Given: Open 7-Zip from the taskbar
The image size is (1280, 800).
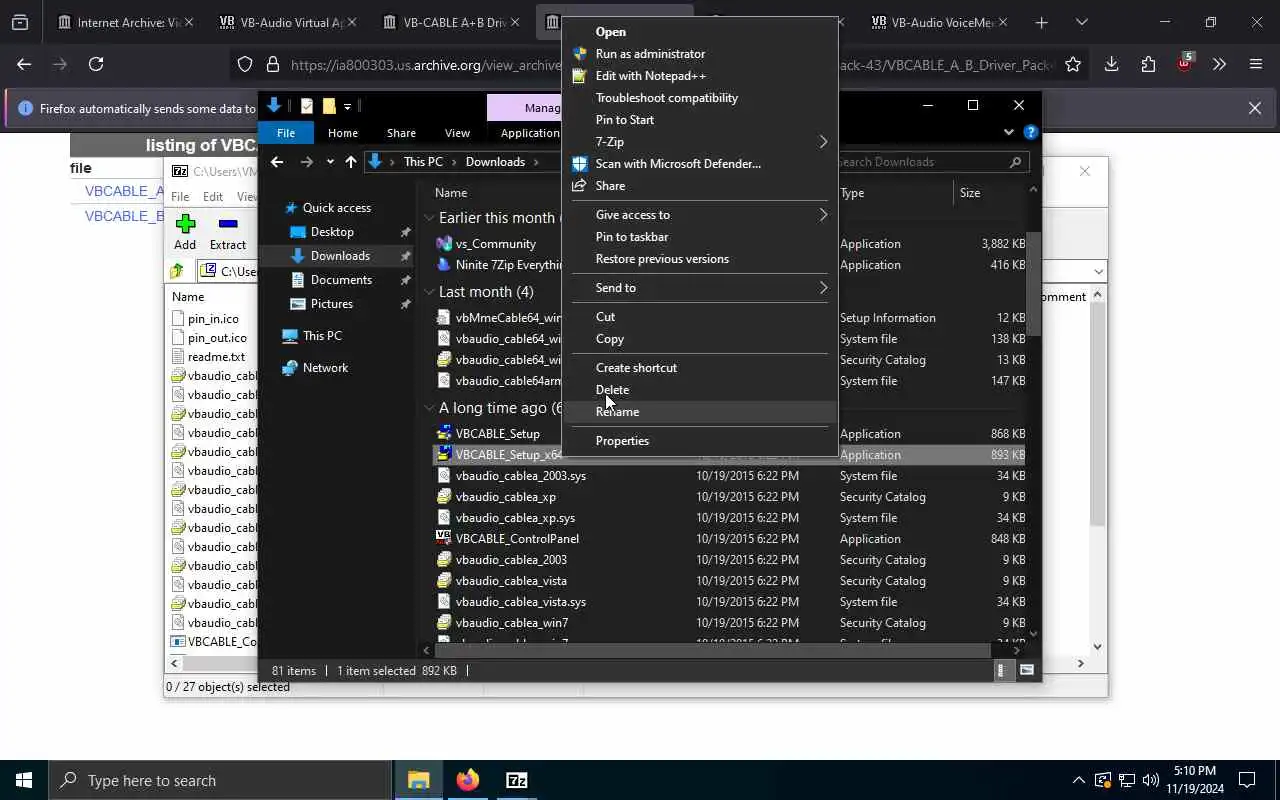Looking at the screenshot, I should coord(516,780).
